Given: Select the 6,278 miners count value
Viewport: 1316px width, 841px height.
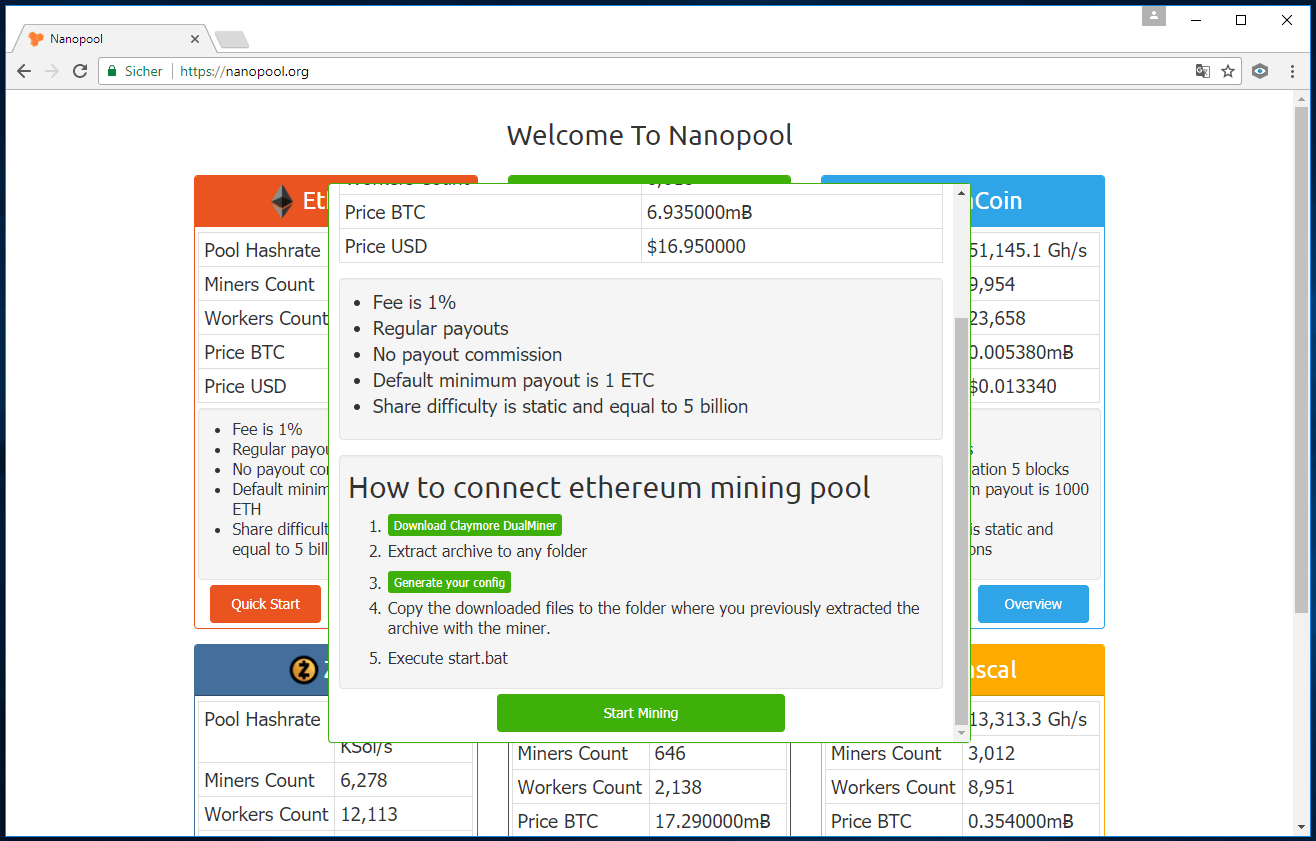Looking at the screenshot, I should 364,781.
